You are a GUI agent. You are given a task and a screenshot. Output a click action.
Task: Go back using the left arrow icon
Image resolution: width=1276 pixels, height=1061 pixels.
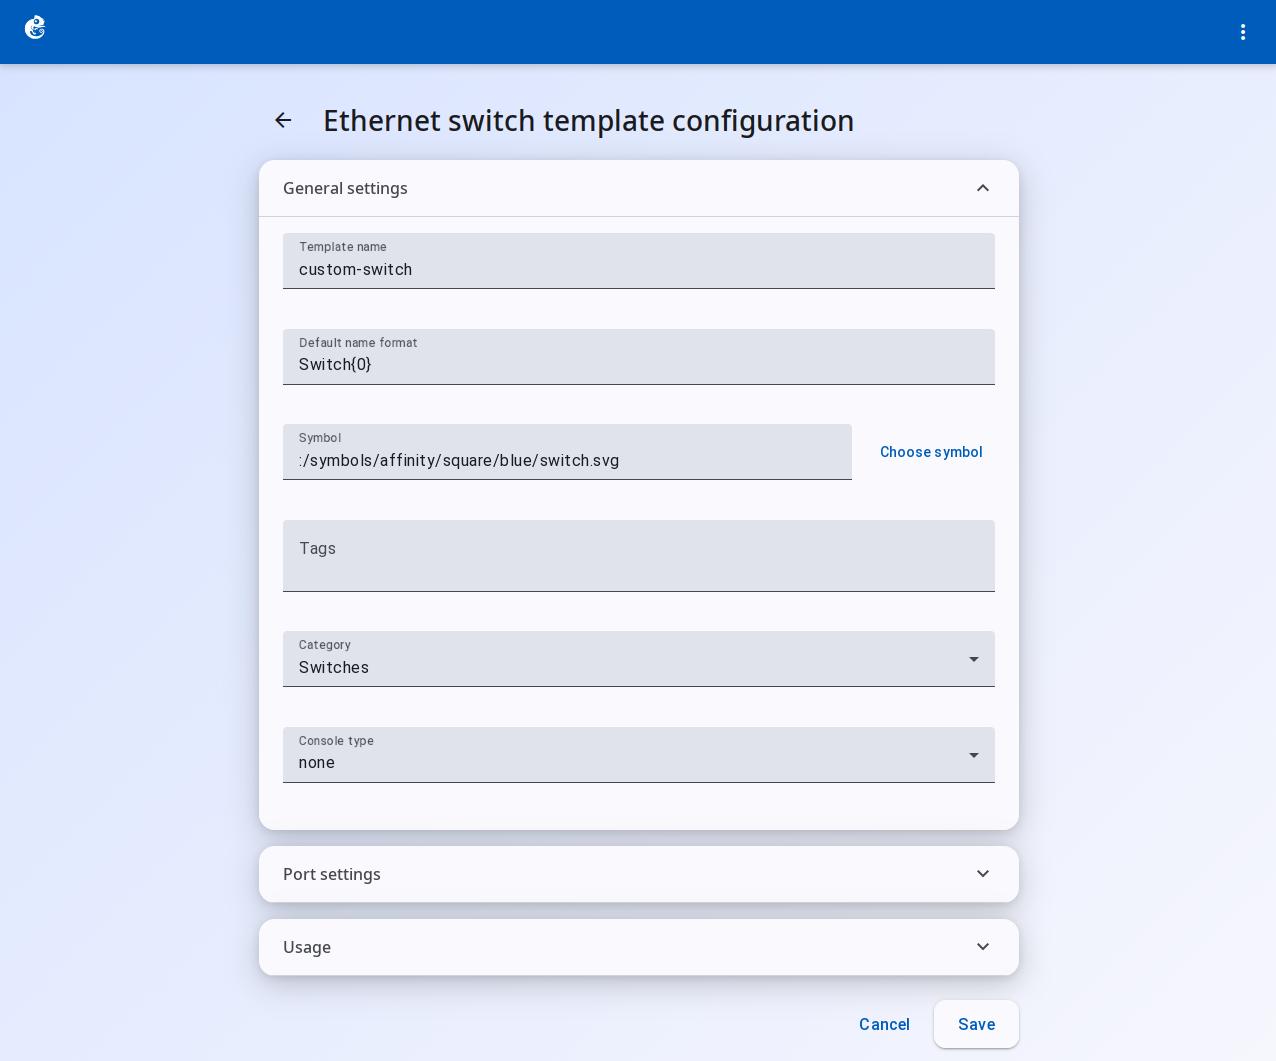[x=283, y=120]
